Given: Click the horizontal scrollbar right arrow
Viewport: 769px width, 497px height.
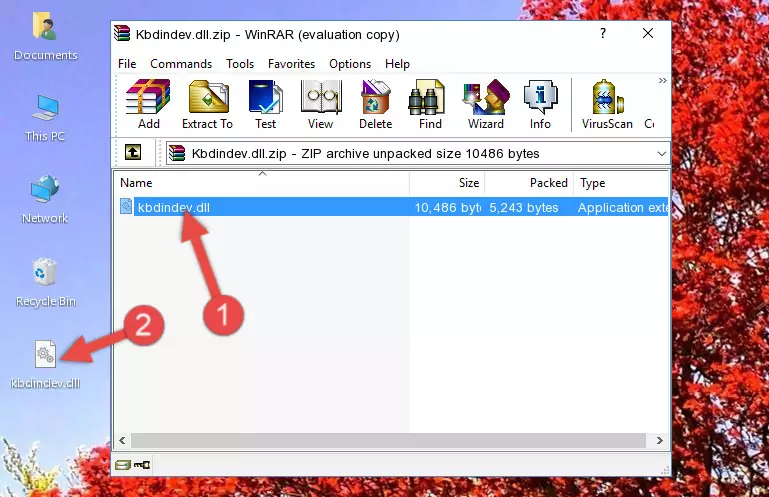Looking at the screenshot, I should 660,441.
